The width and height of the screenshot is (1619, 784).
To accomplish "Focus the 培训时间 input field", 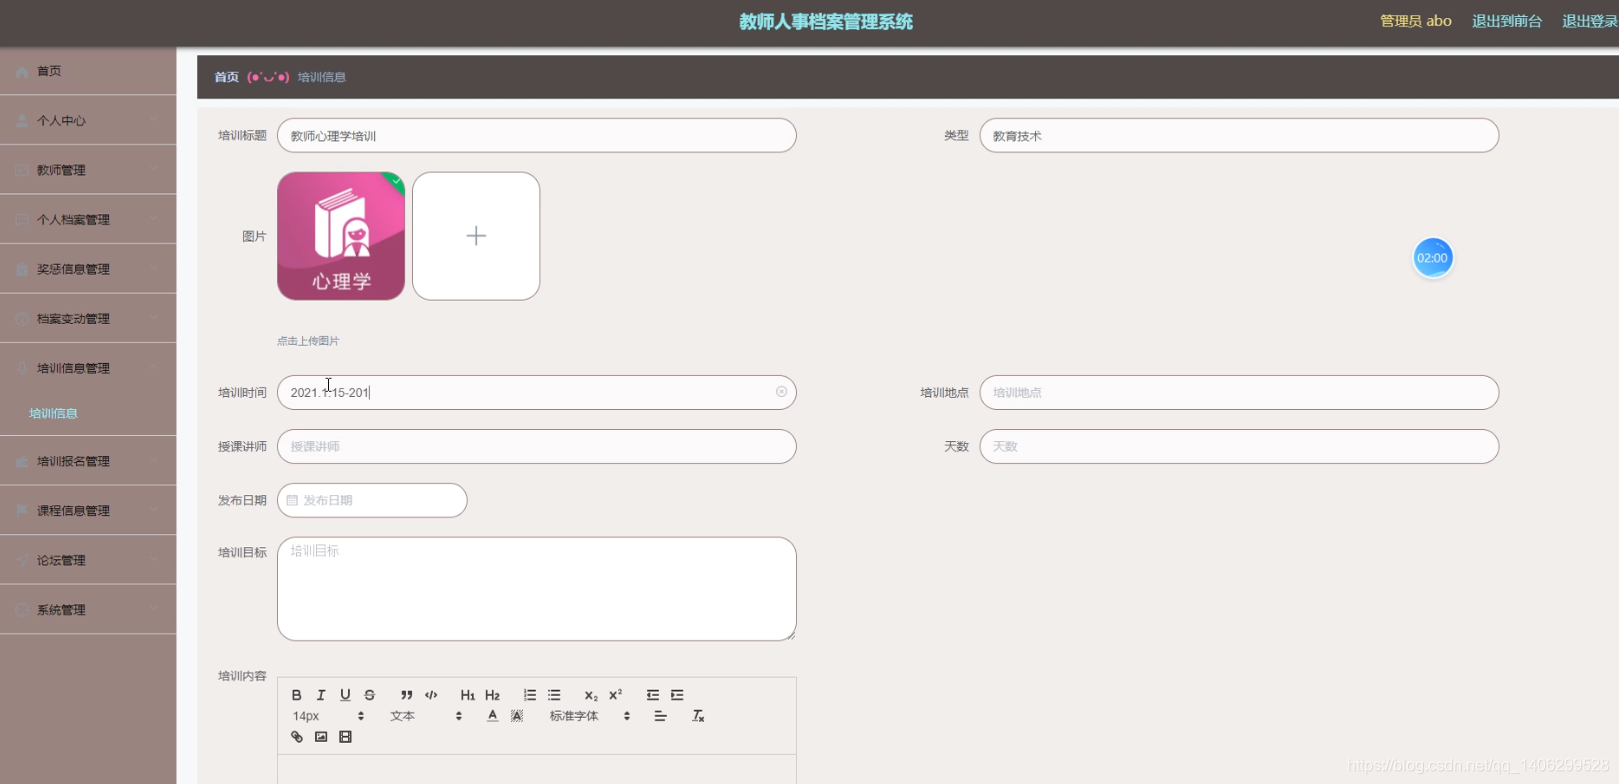I will click(537, 392).
